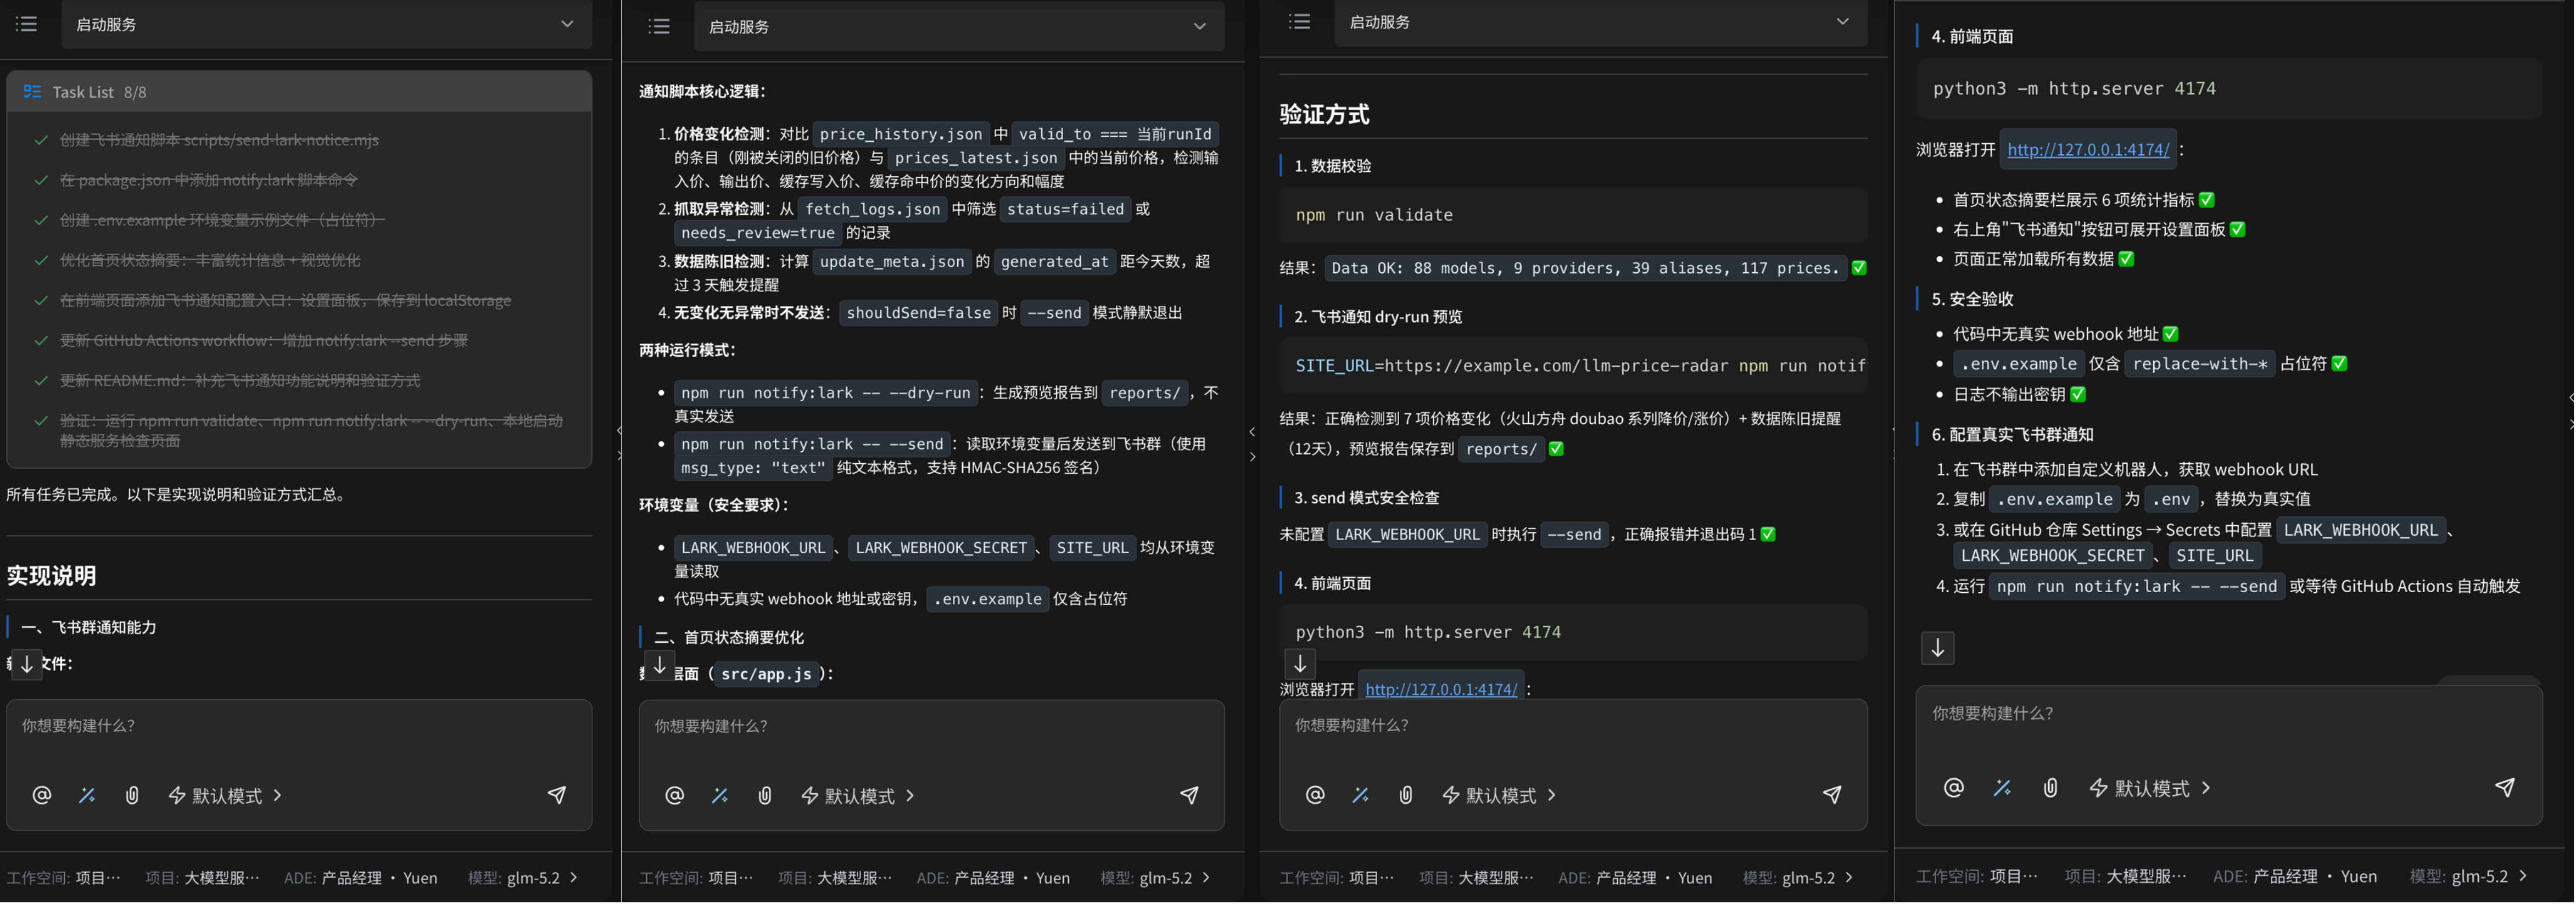Click the send icon in the 通知脚本核心逻辑 panel
The image size is (2576, 904).
[1189, 794]
